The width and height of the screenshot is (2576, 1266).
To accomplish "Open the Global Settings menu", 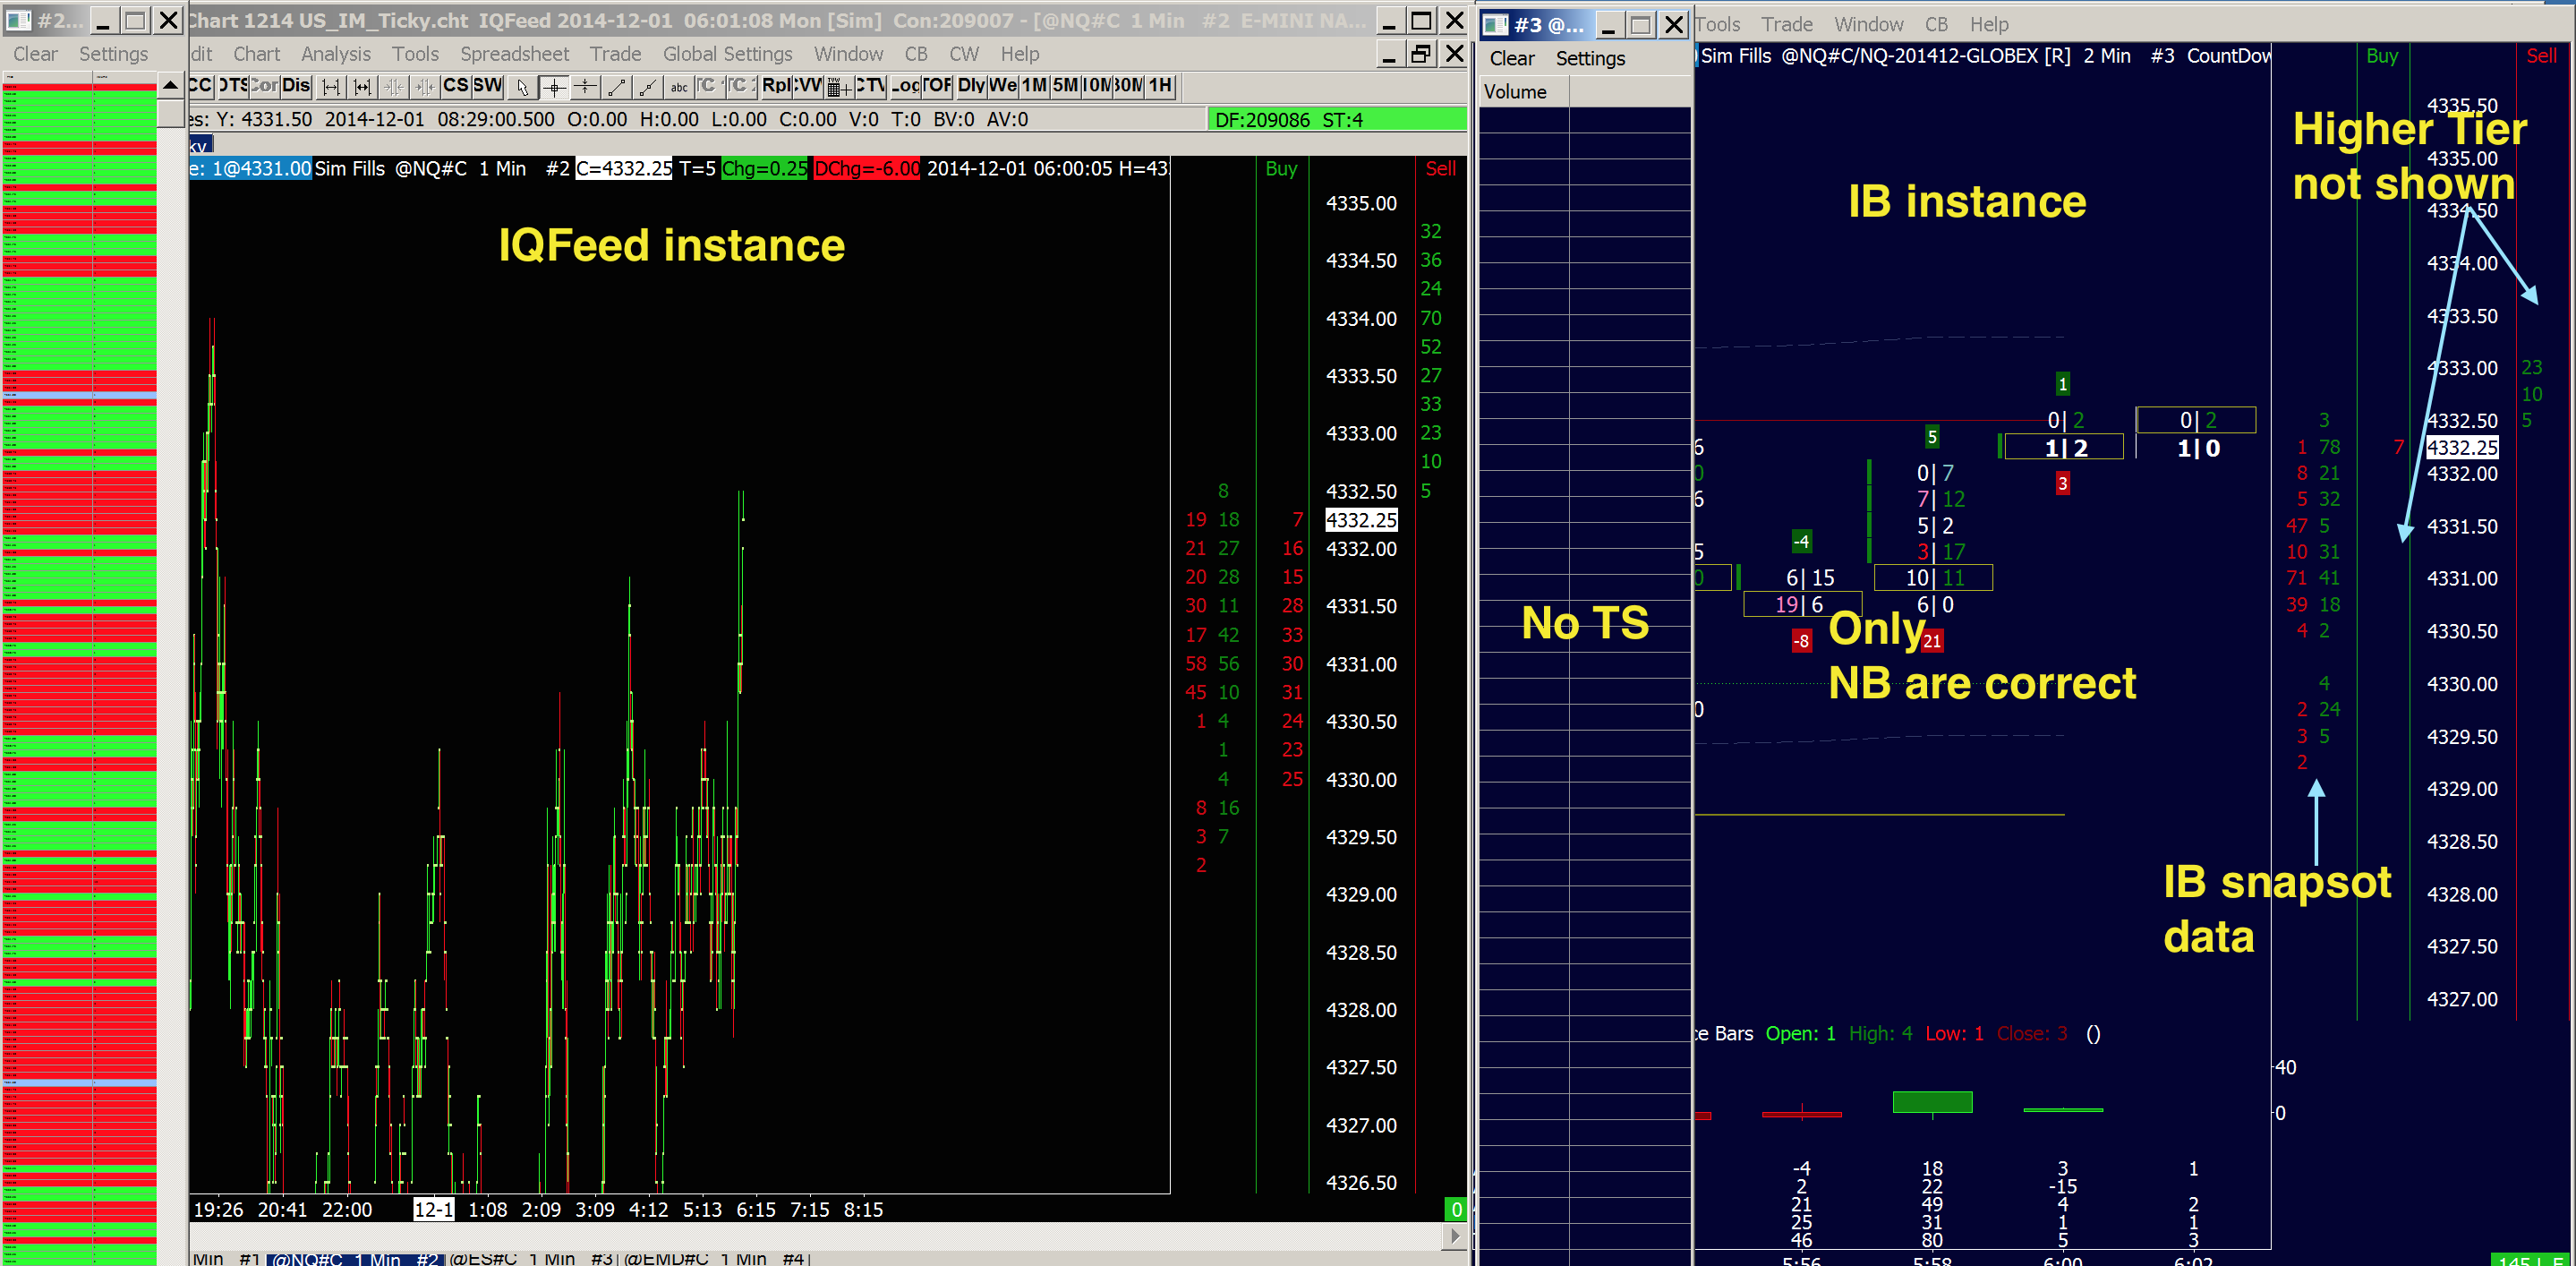I will point(727,54).
